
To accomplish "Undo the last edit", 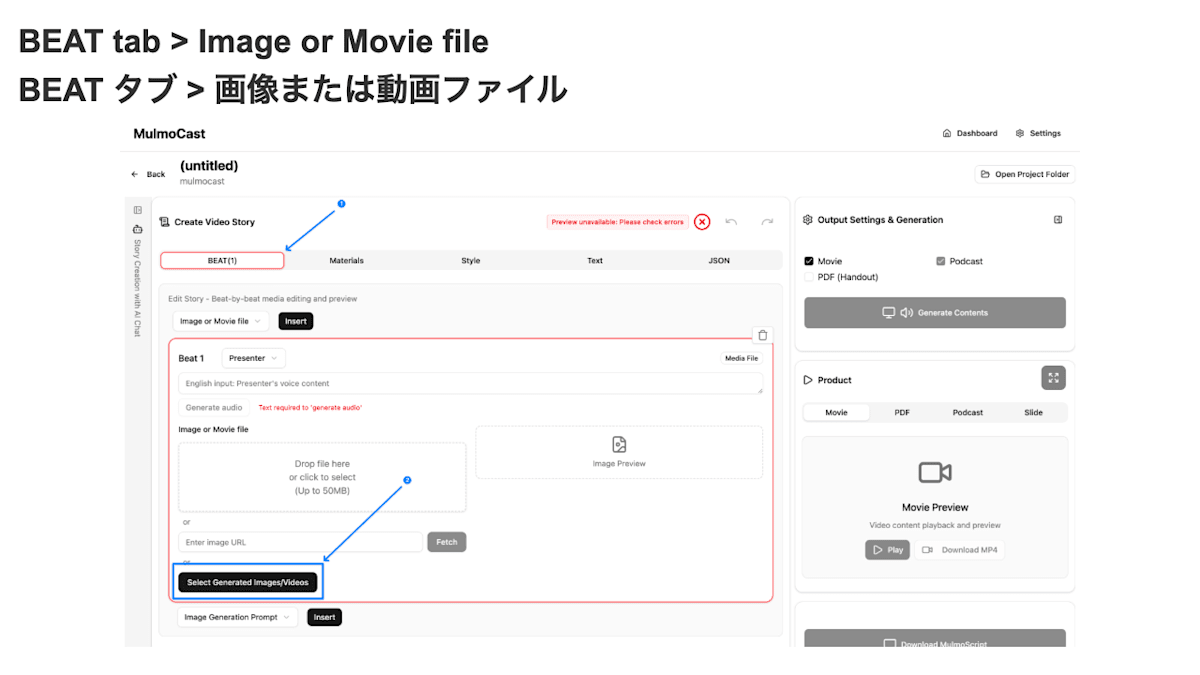I will [x=731, y=222].
